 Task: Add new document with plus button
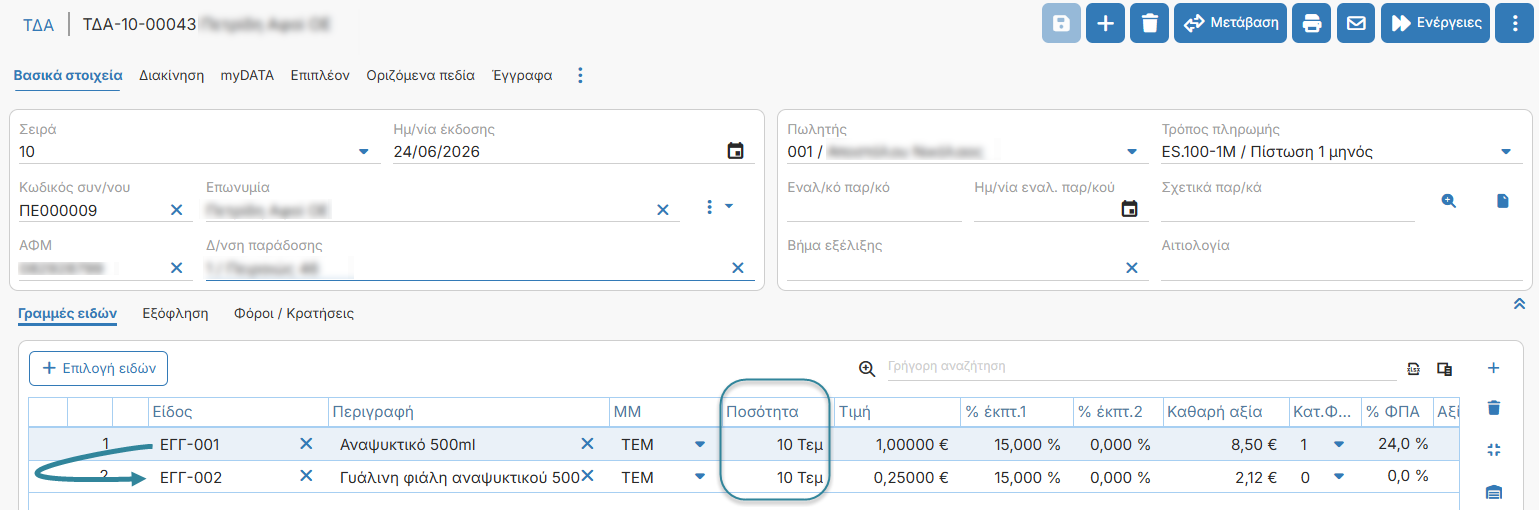tap(1105, 23)
